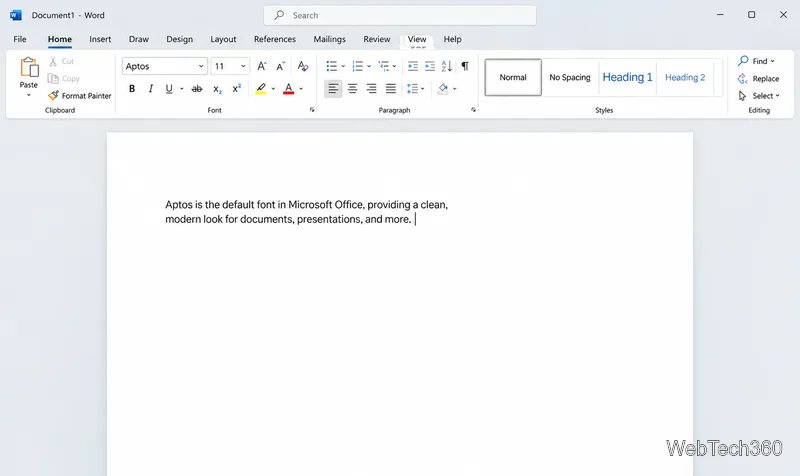Open the File menu

point(20,39)
